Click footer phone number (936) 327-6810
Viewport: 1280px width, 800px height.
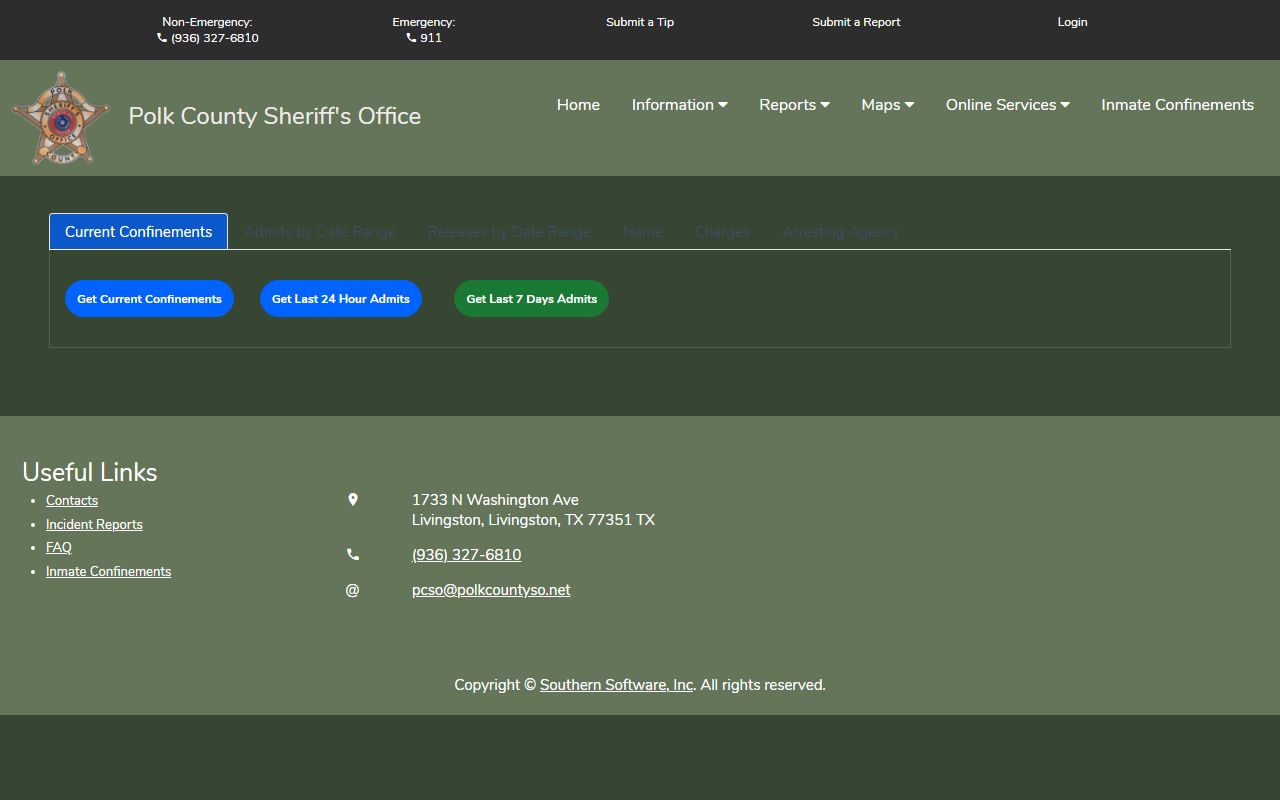(x=466, y=555)
